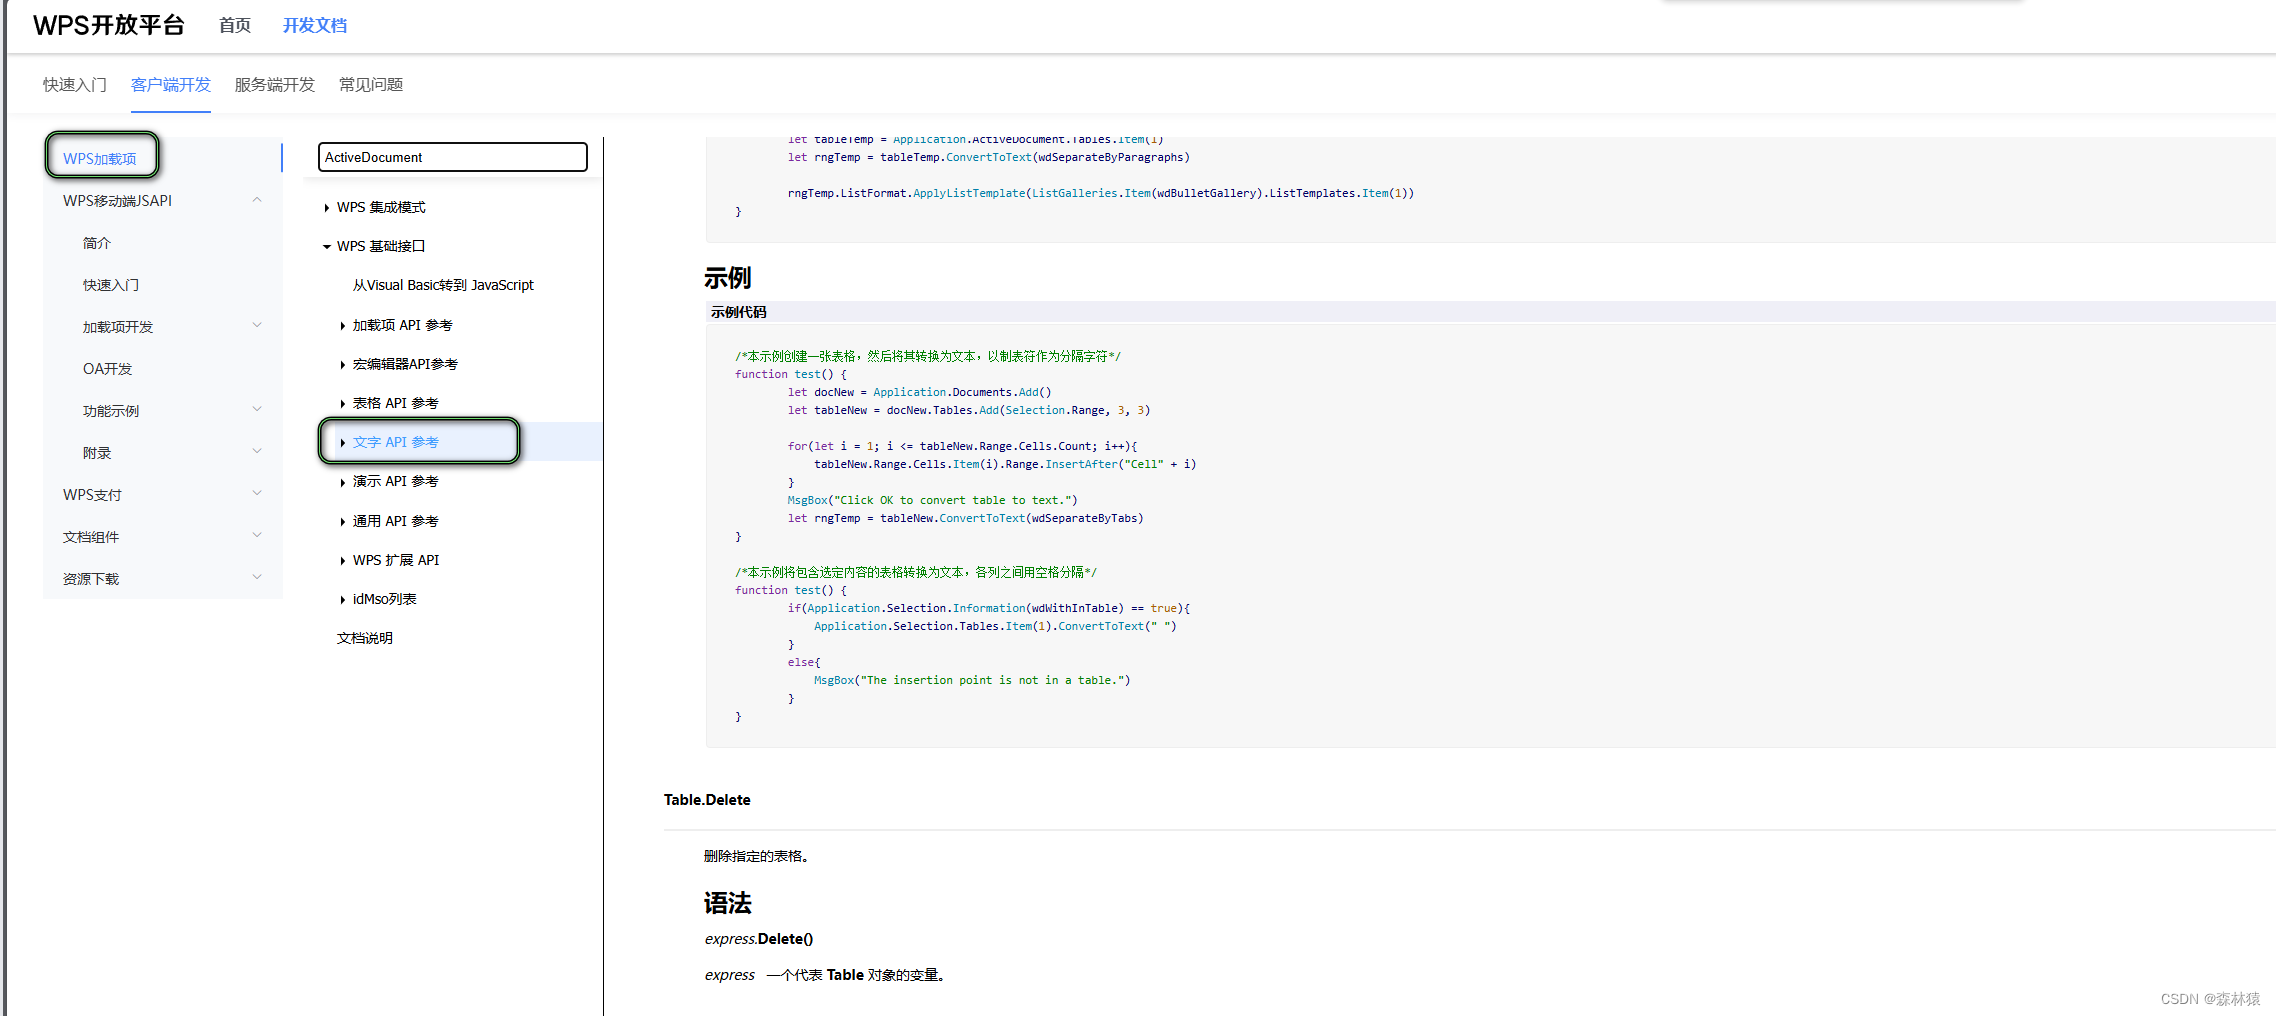
Task: Expand the 资源下载 chevron
Action: (x=257, y=577)
